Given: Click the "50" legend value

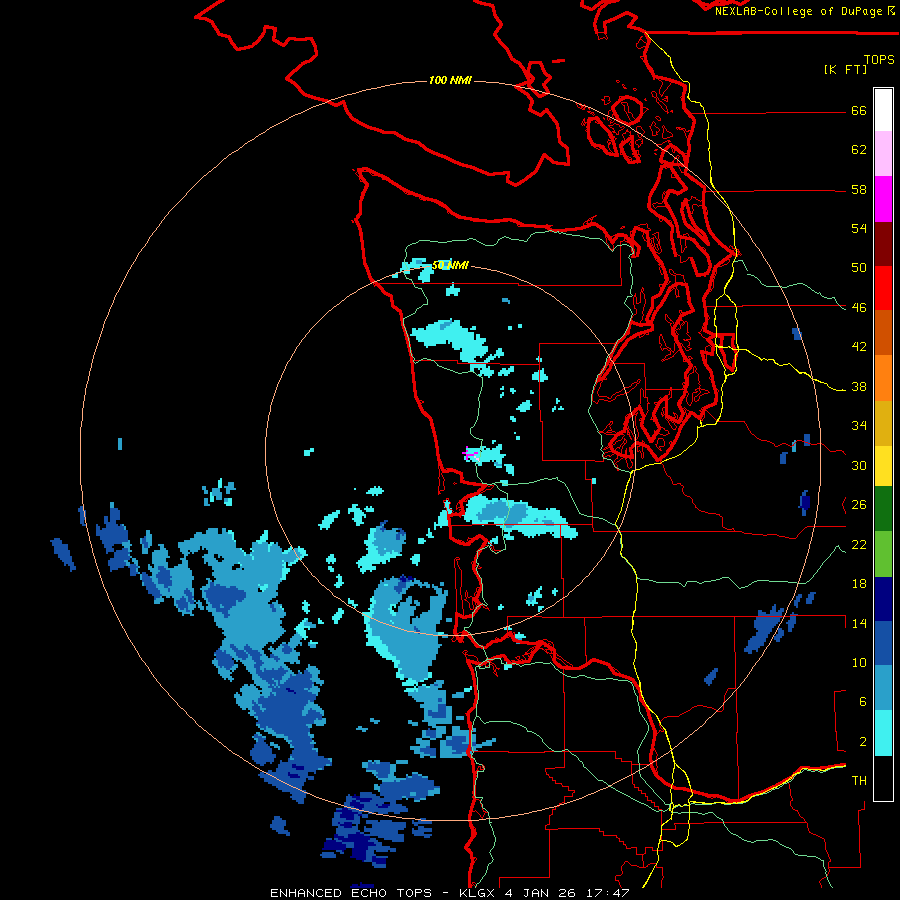Looking at the screenshot, I should (x=859, y=268).
